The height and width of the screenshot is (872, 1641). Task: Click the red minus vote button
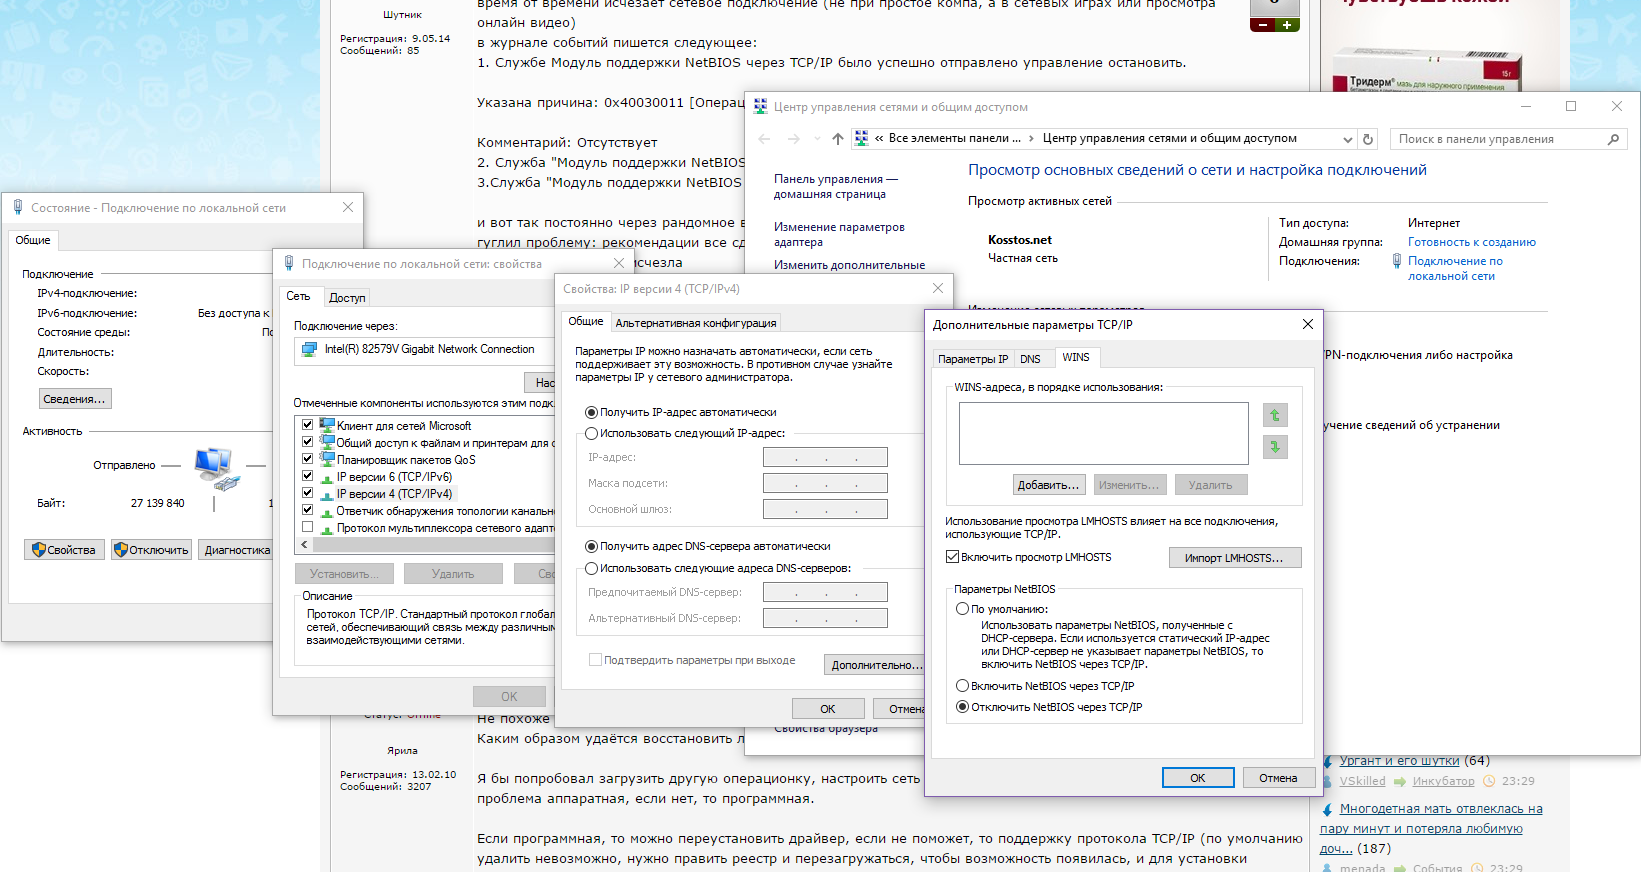(1262, 25)
